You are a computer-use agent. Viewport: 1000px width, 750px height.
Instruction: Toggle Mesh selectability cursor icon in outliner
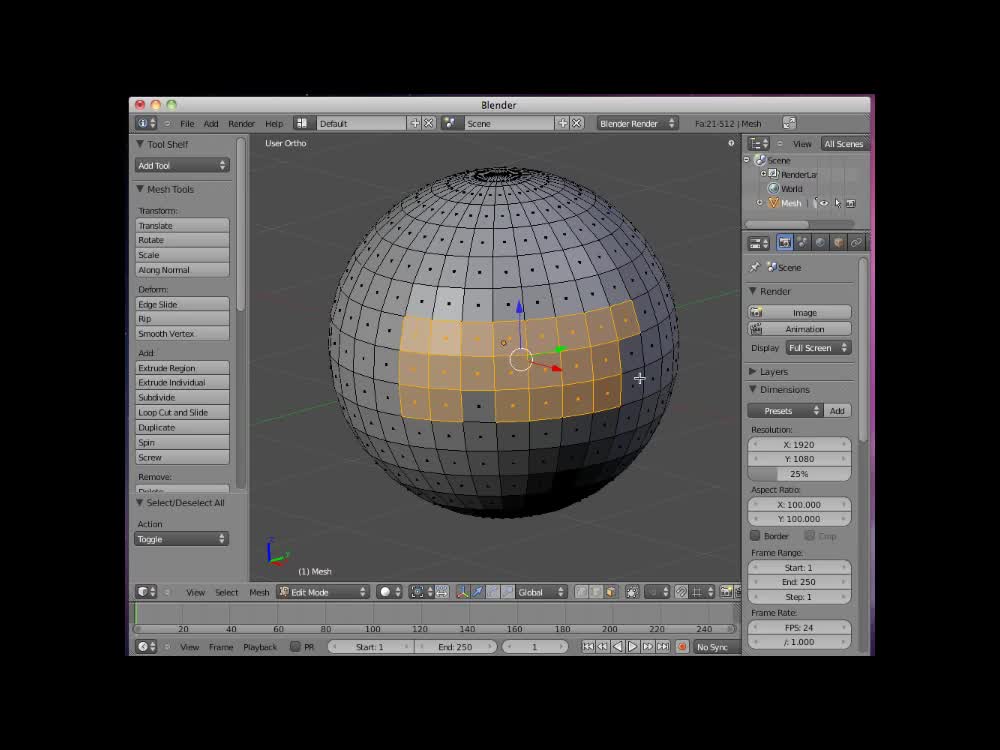[837, 203]
